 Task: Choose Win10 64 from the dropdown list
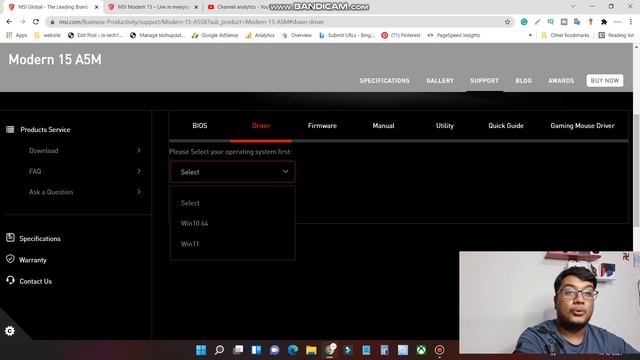pos(194,223)
